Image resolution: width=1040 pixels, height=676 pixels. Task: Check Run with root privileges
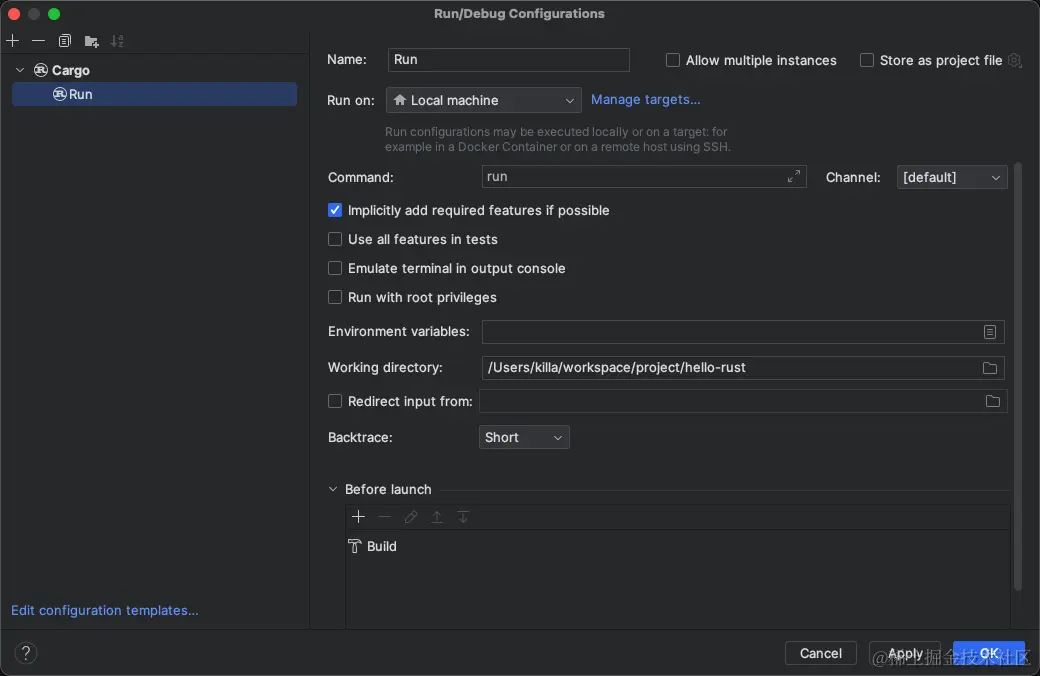pyautogui.click(x=335, y=297)
